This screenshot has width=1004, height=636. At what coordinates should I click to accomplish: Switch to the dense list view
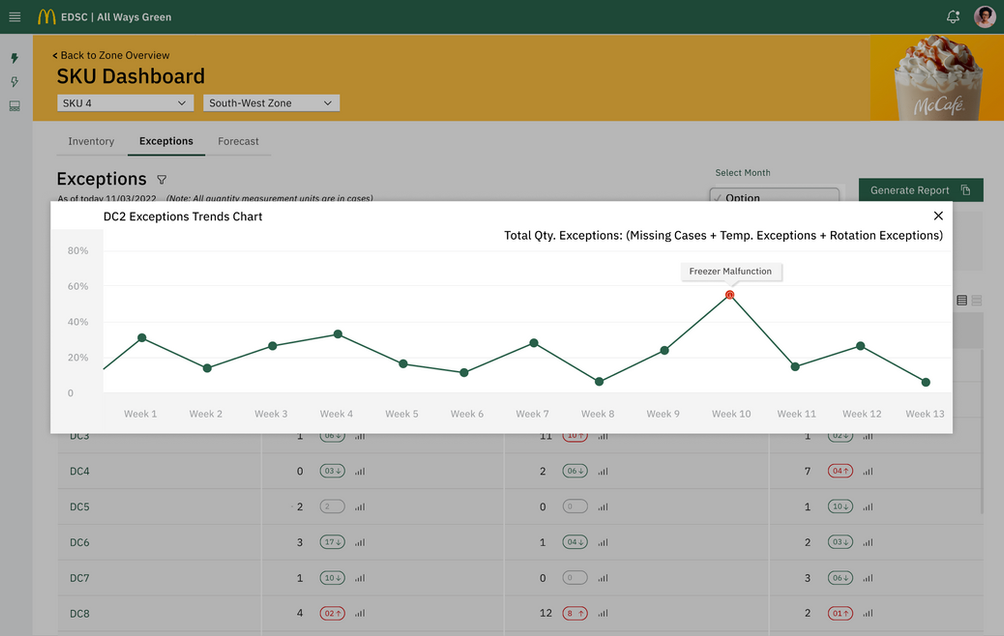click(962, 300)
